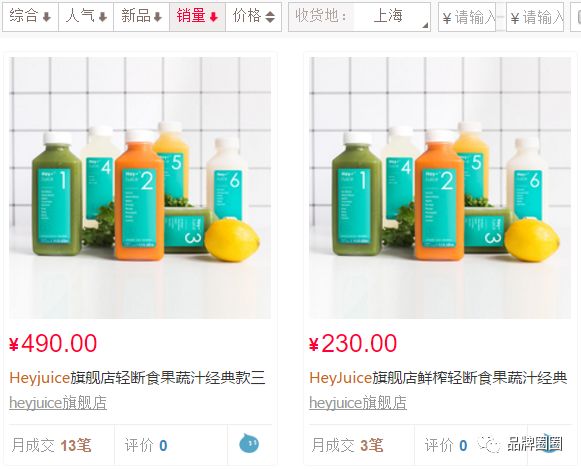
Task: Open 评价 0 reviews for ¥490 product
Action: 146,445
